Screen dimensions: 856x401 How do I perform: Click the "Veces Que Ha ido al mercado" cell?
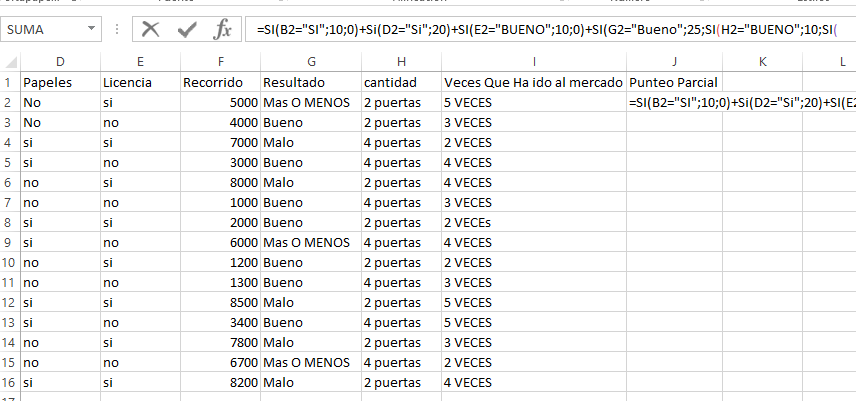(x=533, y=81)
